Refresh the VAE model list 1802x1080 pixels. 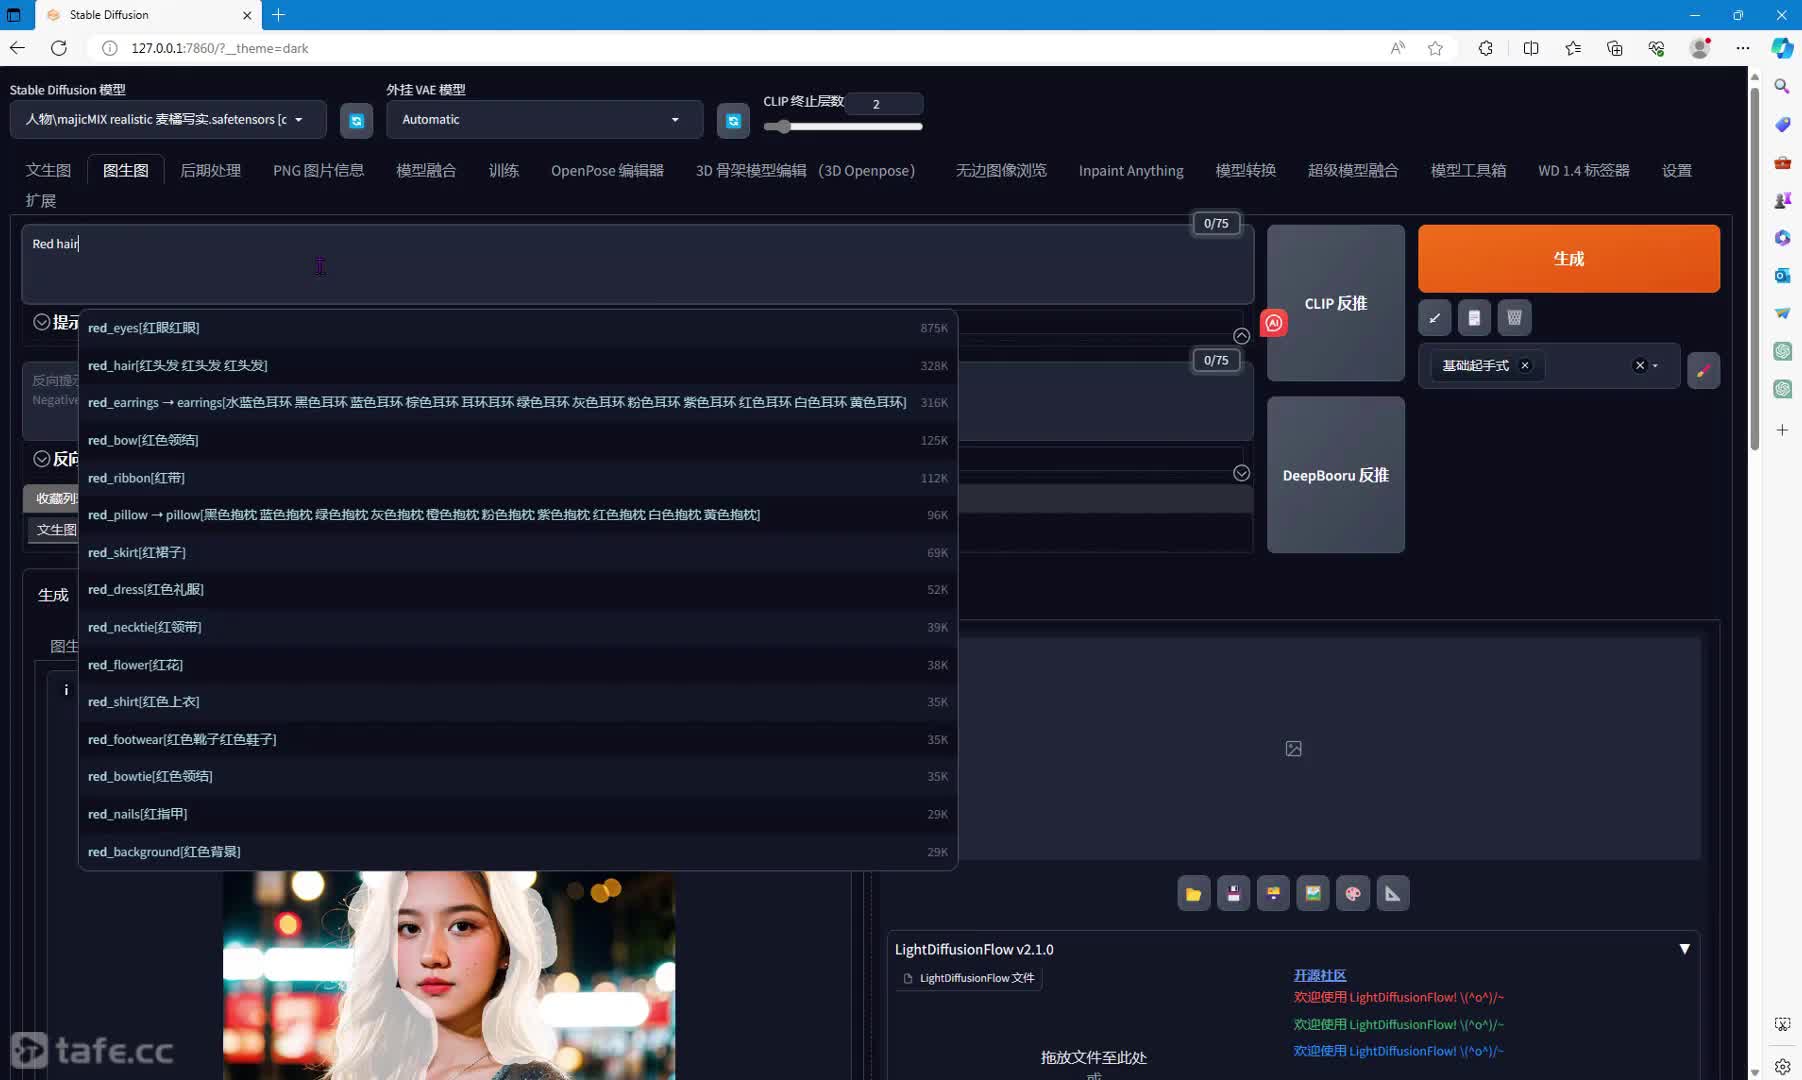(733, 120)
